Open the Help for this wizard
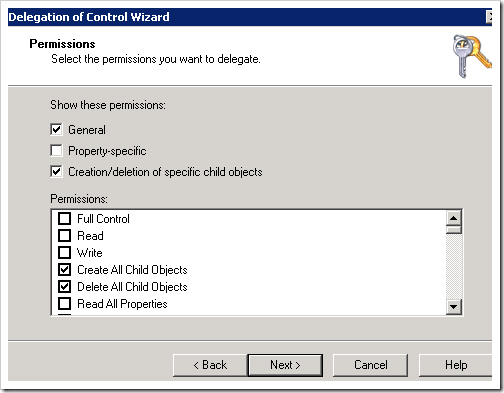The width and height of the screenshot is (504, 393). (456, 365)
